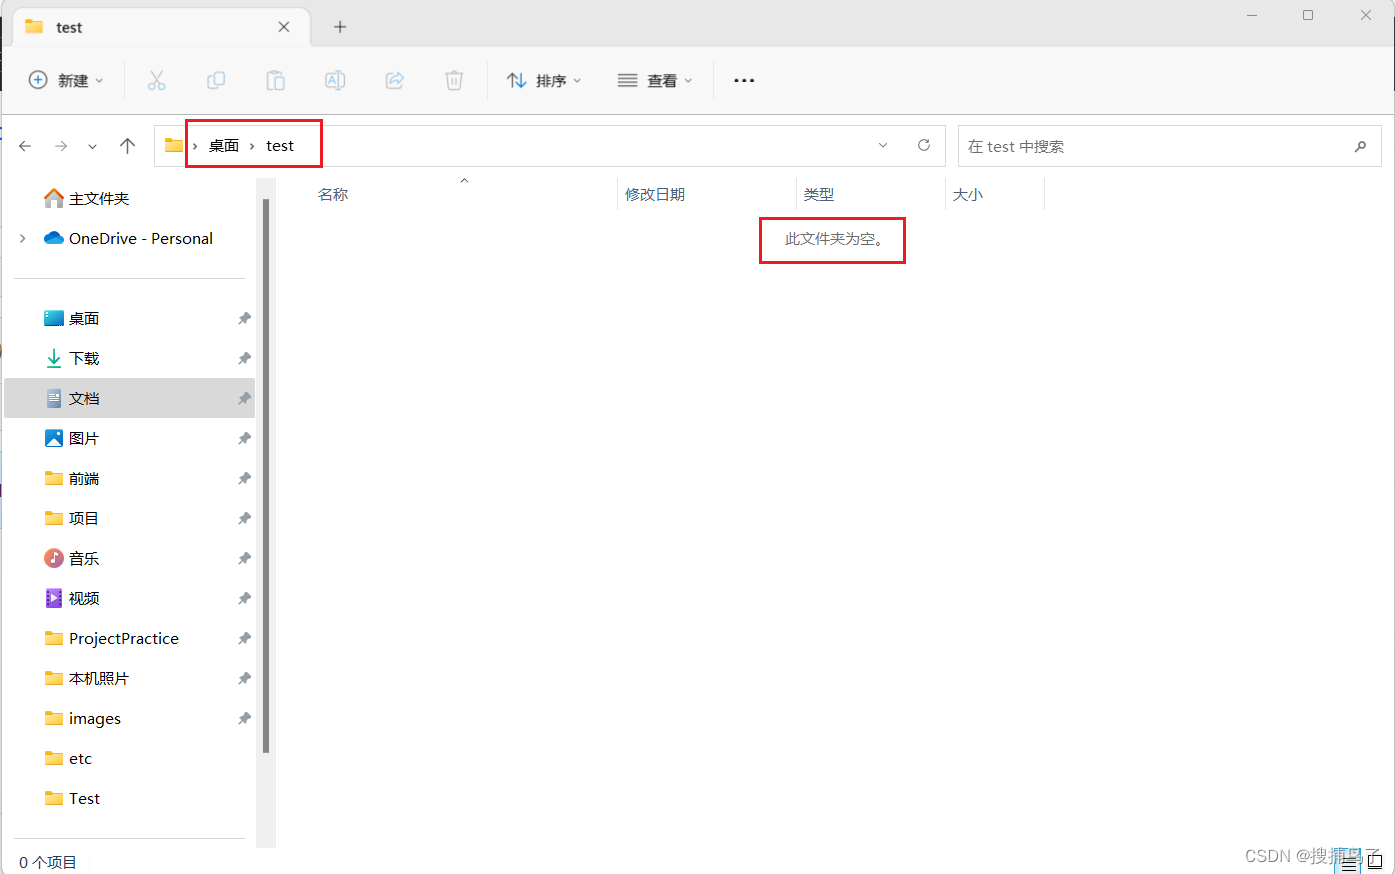Screen dimensions: 1395x874
Task: Click the sidebar vertical scrollbar
Action: tap(266, 475)
